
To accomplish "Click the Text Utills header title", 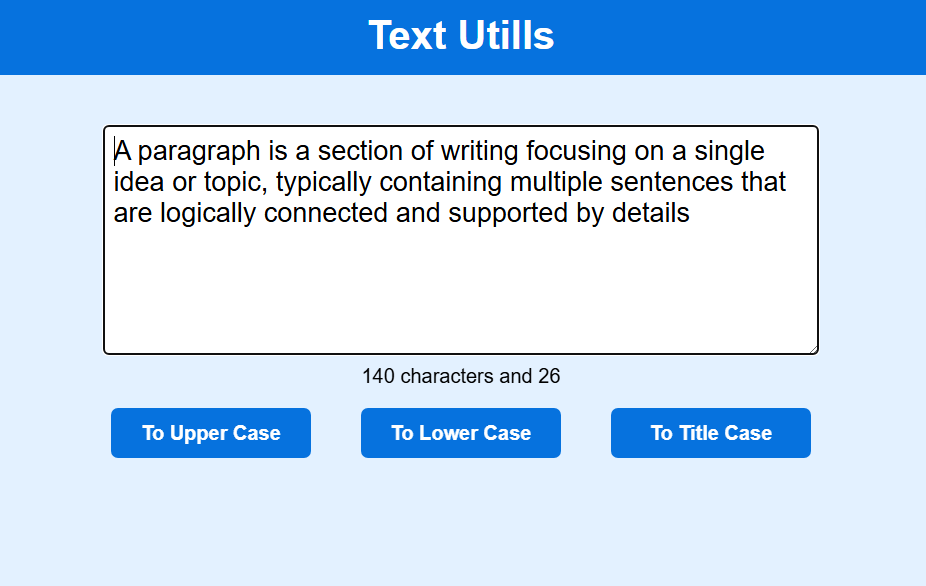I will [461, 36].
